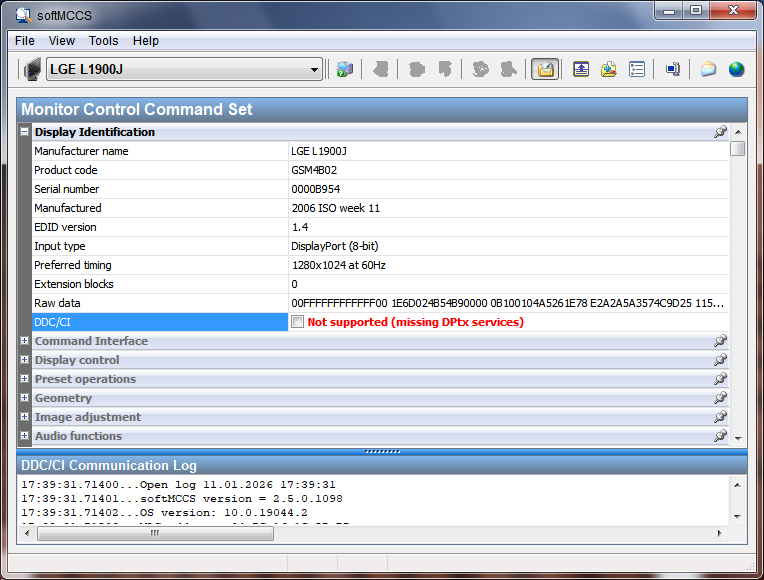The image size is (764, 580).
Task: Click the Preferred timing value 1280x1024 at 60Hz
Action: [x=339, y=265]
